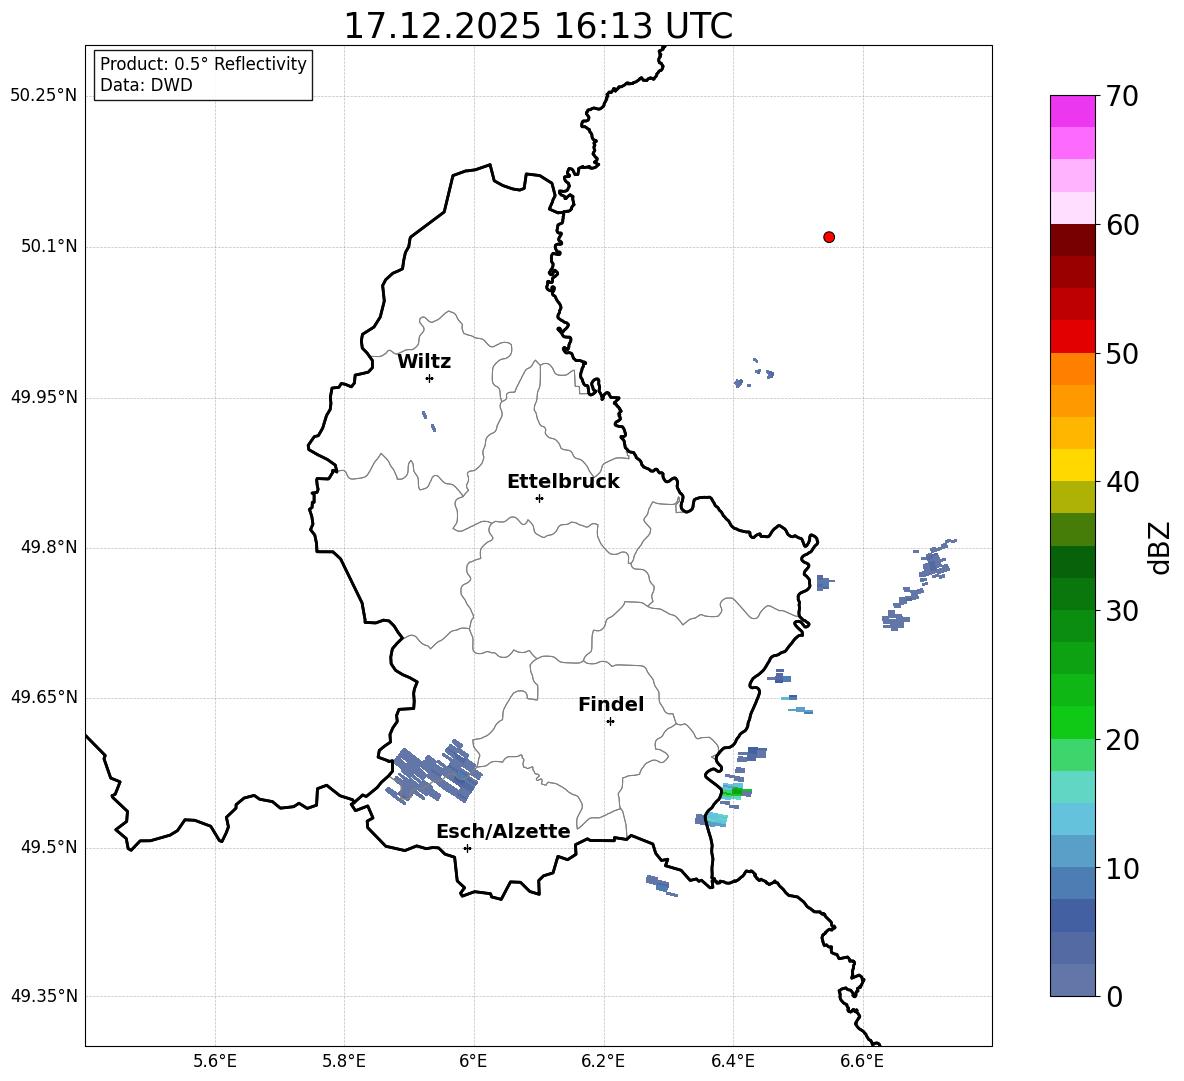The image size is (1184, 1081).
Task: Click the red radar site marker dot
Action: click(829, 237)
